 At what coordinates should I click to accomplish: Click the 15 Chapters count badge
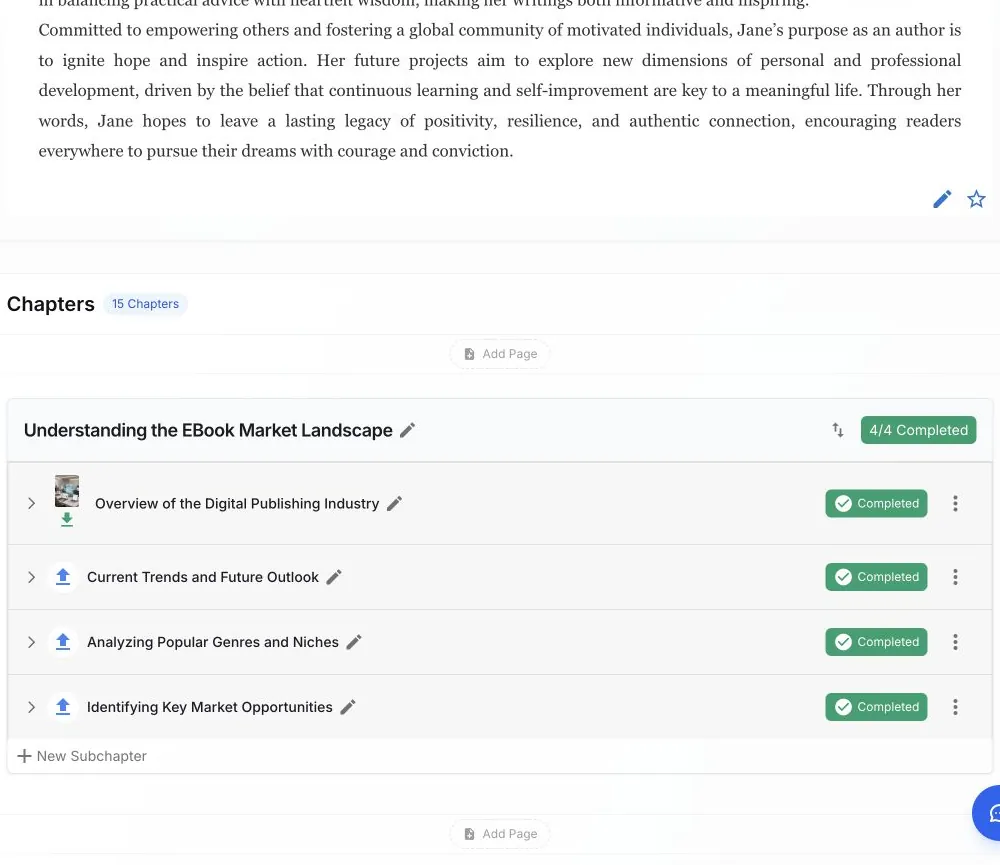pos(145,304)
